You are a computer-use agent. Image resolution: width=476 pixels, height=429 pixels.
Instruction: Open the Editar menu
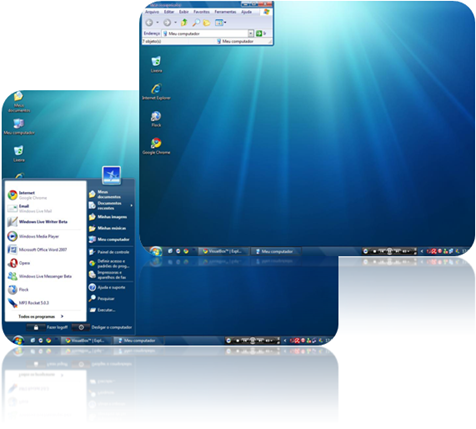169,12
